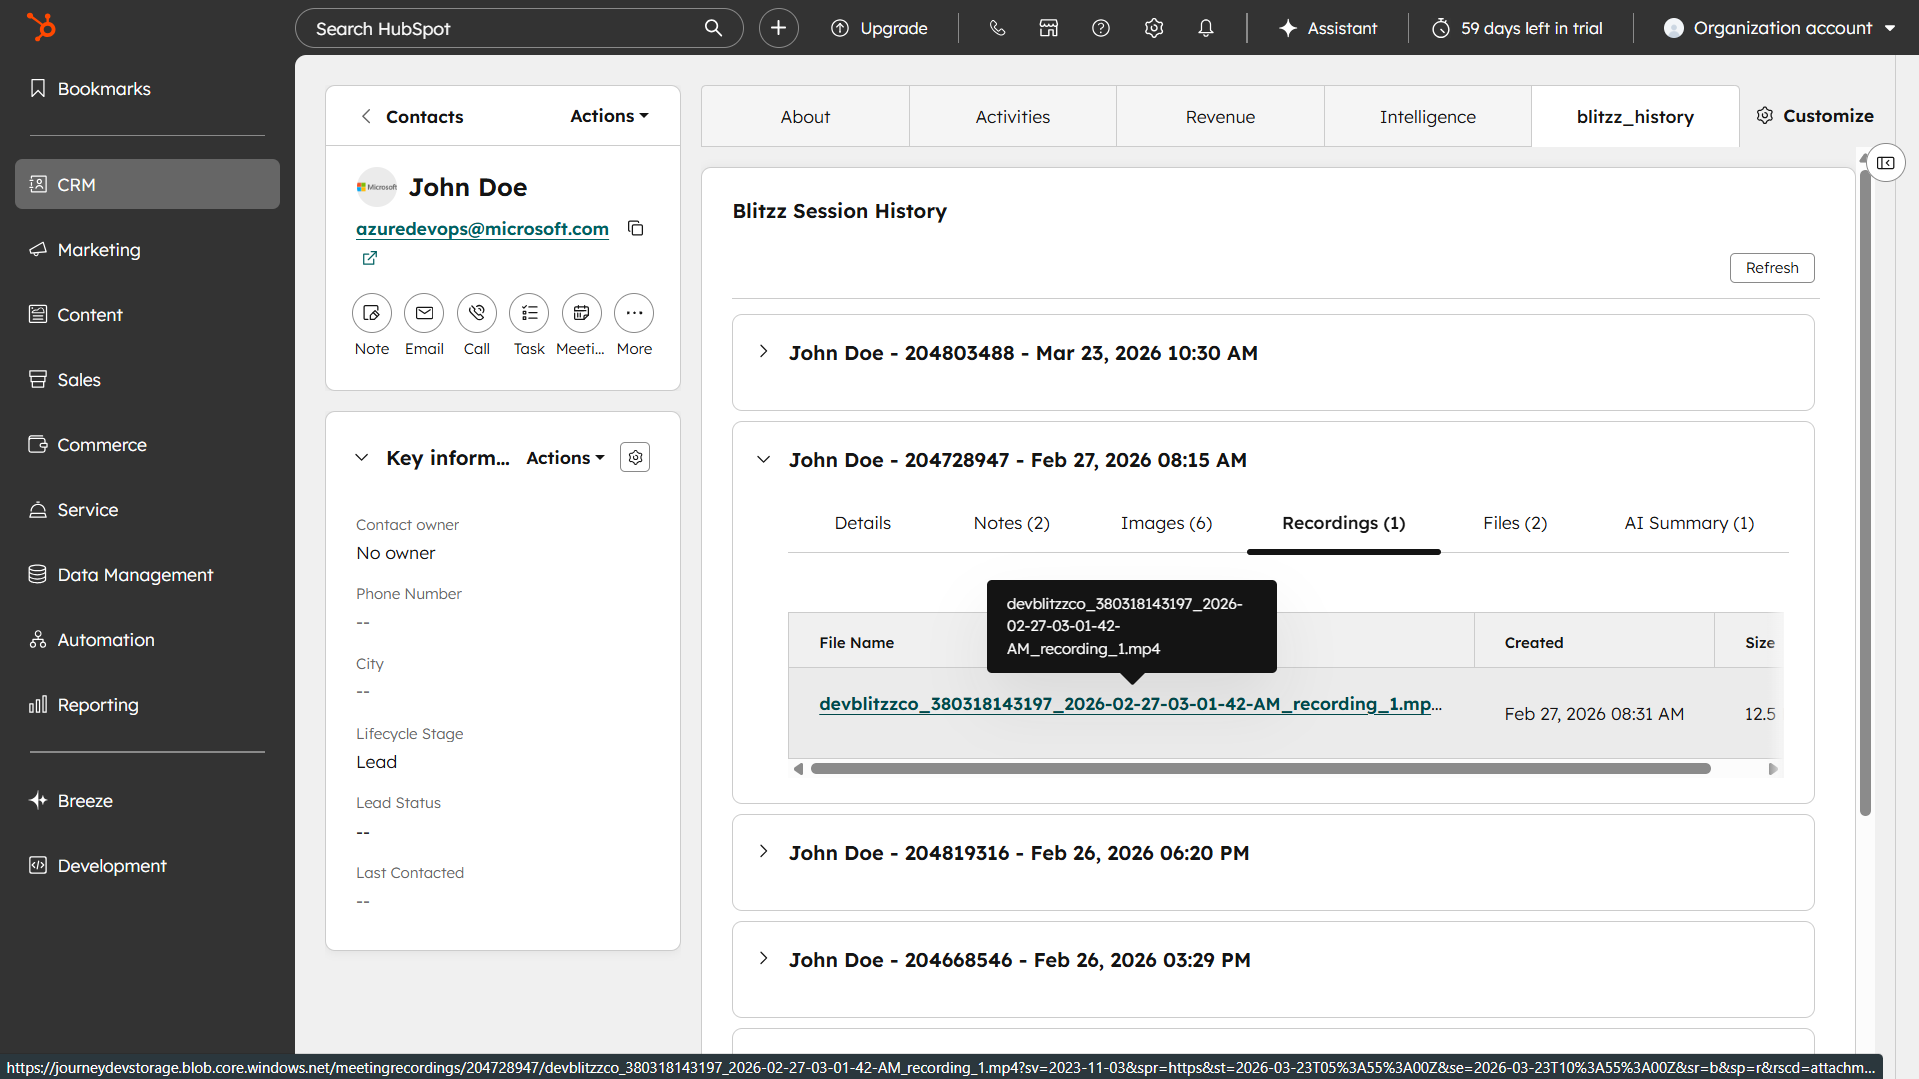This screenshot has height=1079, width=1919.
Task: Open the session Details tab
Action: coord(863,523)
